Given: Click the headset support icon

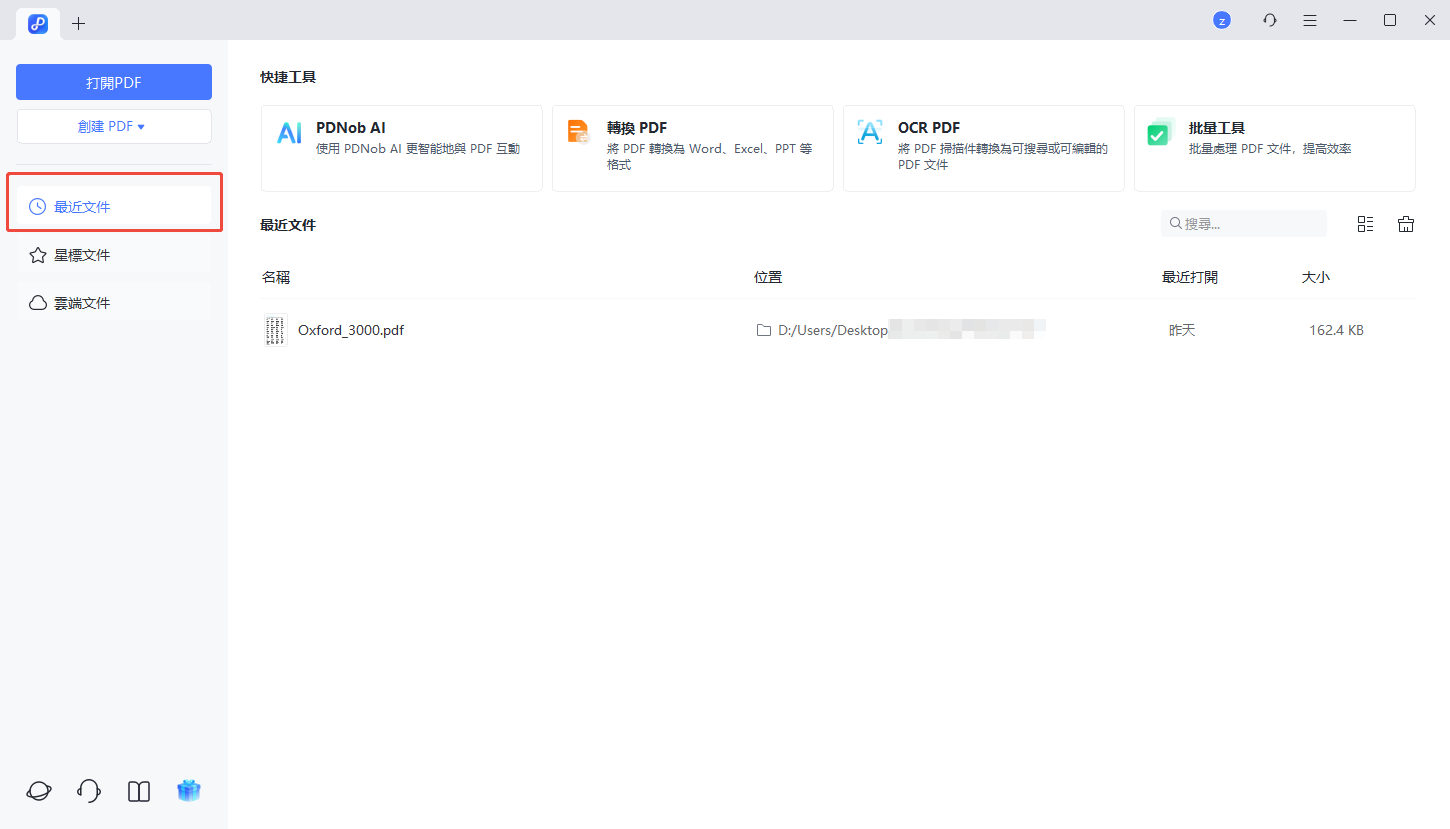Looking at the screenshot, I should tap(88, 790).
